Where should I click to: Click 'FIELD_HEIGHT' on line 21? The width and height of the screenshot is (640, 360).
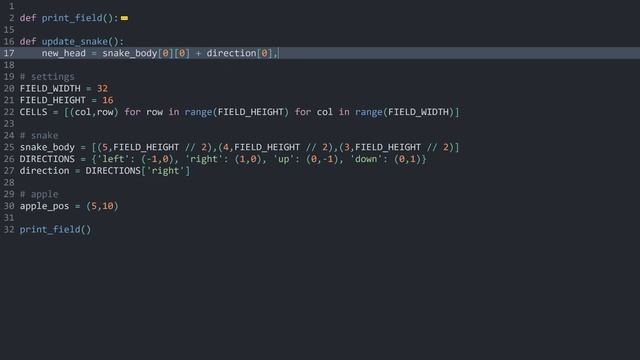click(53, 100)
